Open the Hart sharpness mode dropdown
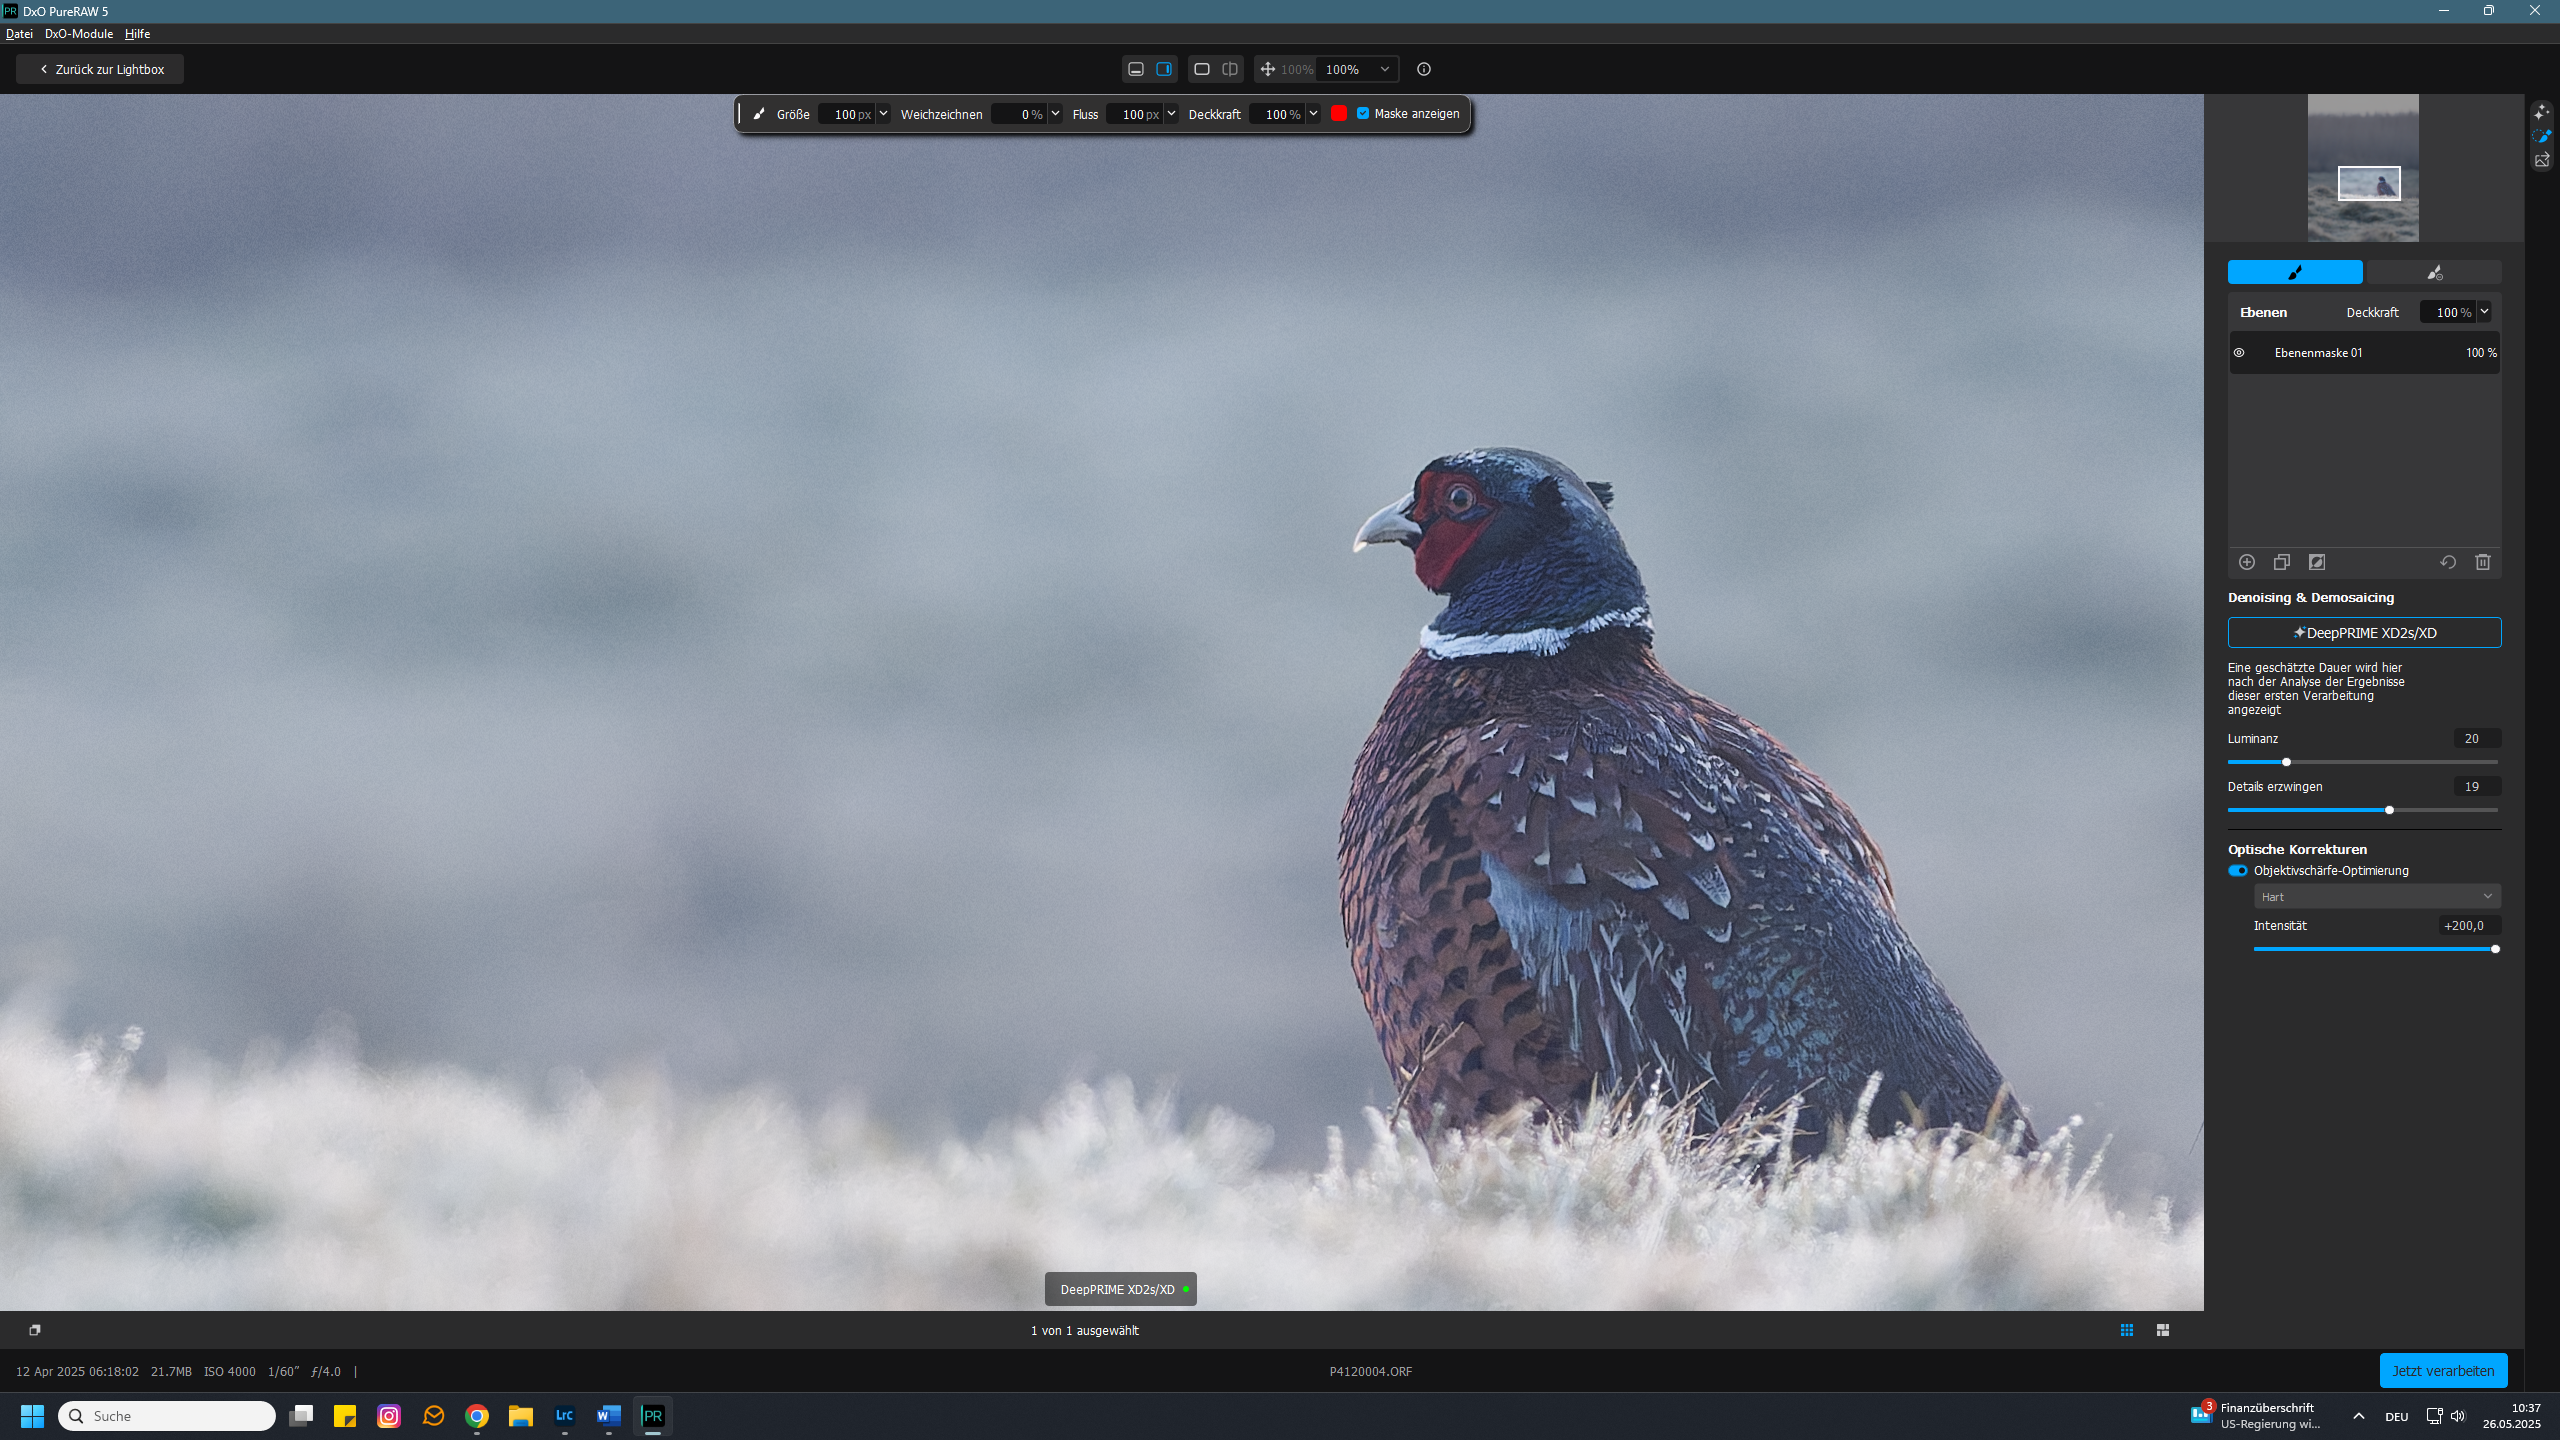 pos(2377,897)
